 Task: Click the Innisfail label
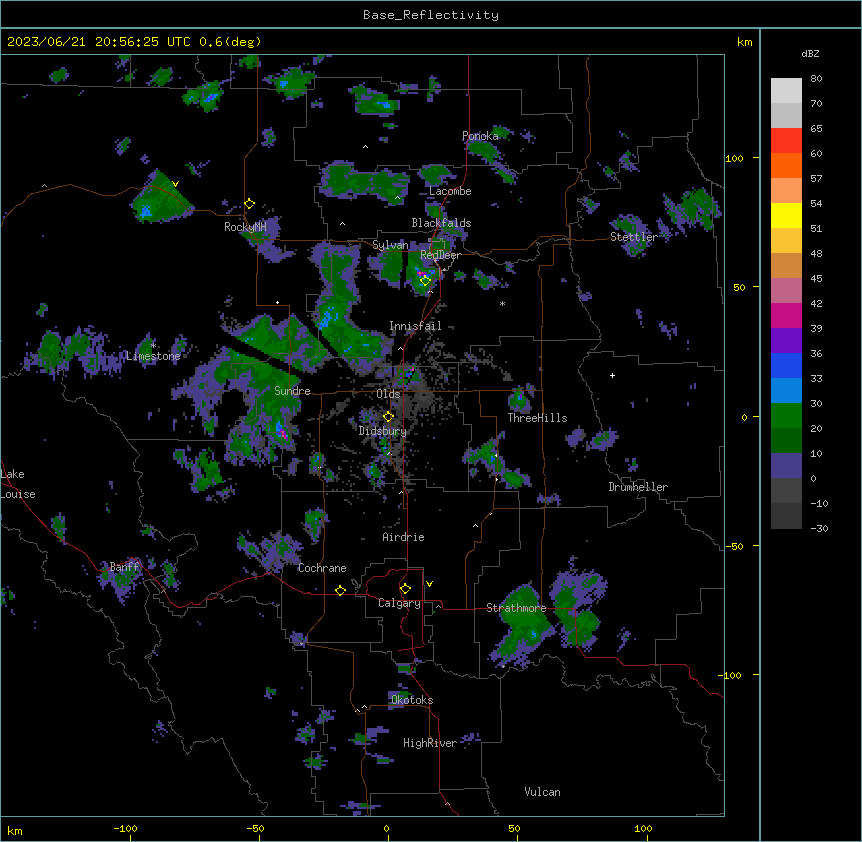[x=415, y=326]
